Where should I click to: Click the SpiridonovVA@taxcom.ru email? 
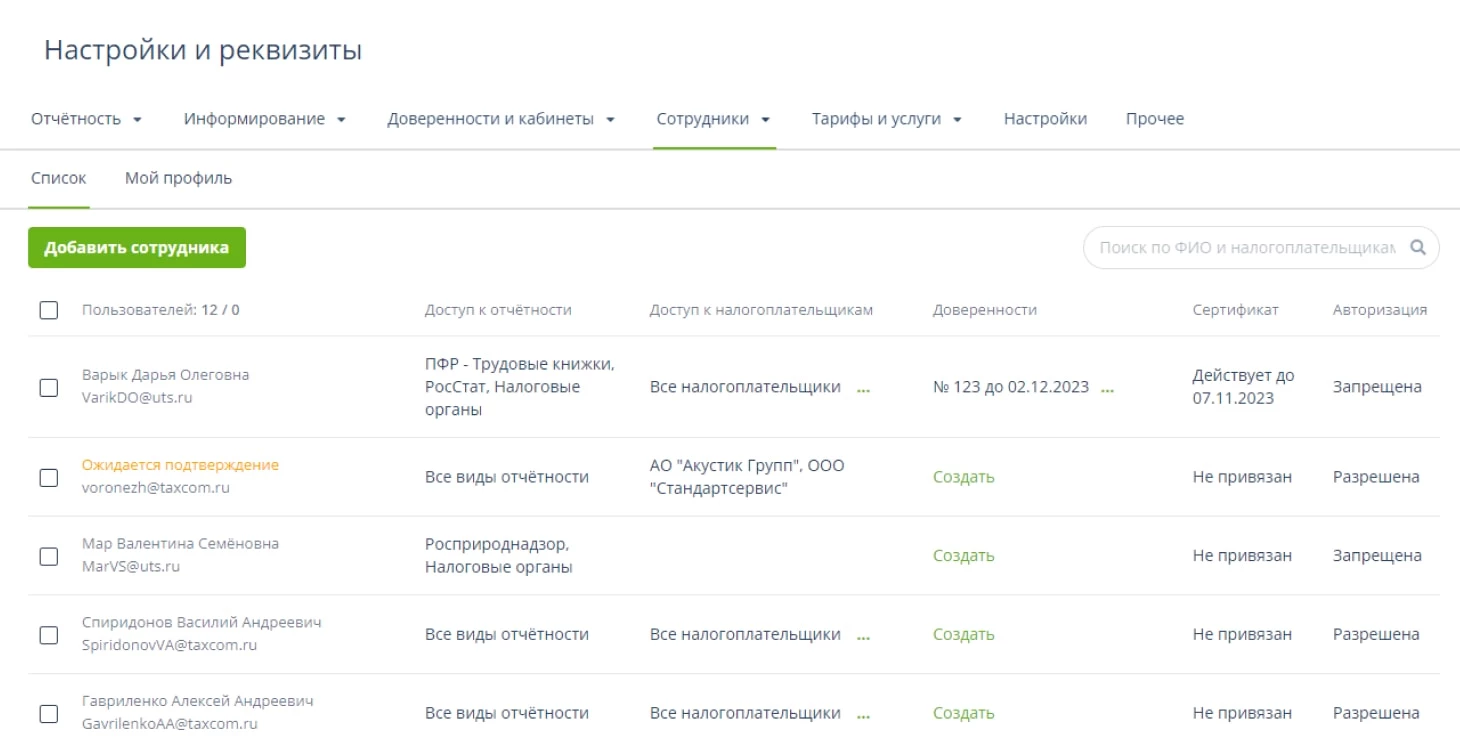click(169, 645)
